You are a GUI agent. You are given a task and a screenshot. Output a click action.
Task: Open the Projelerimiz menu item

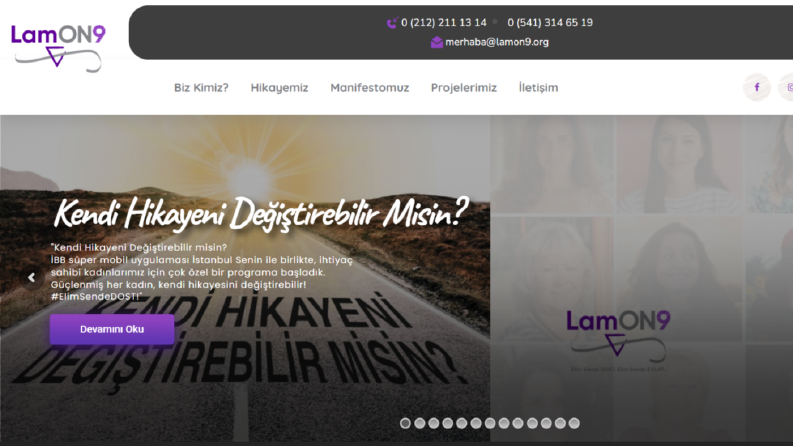click(464, 87)
